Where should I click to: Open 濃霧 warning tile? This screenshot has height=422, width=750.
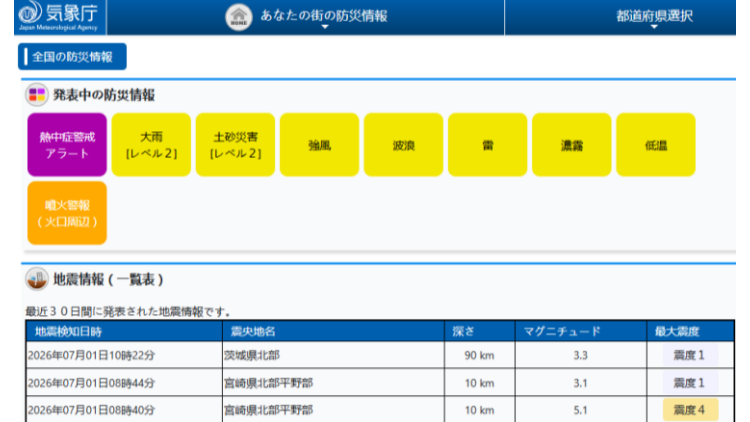pos(572,145)
